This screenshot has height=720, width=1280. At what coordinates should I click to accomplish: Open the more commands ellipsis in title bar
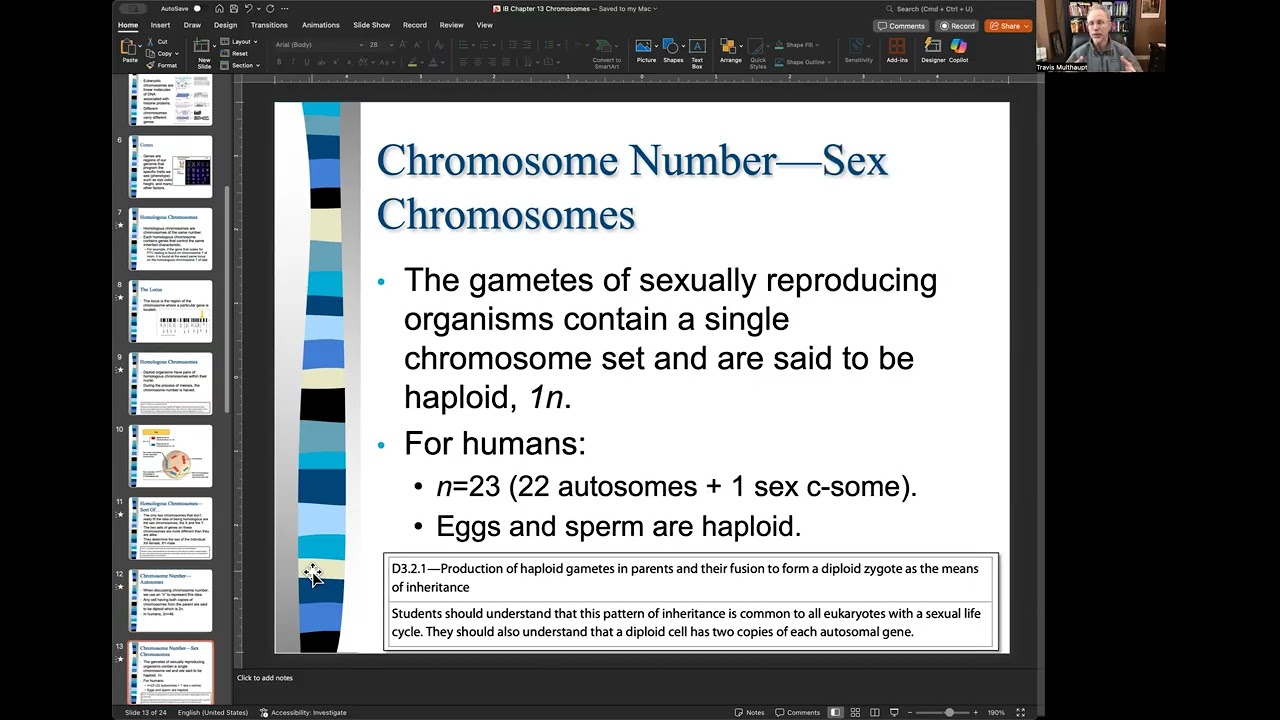pyautogui.click(x=283, y=9)
